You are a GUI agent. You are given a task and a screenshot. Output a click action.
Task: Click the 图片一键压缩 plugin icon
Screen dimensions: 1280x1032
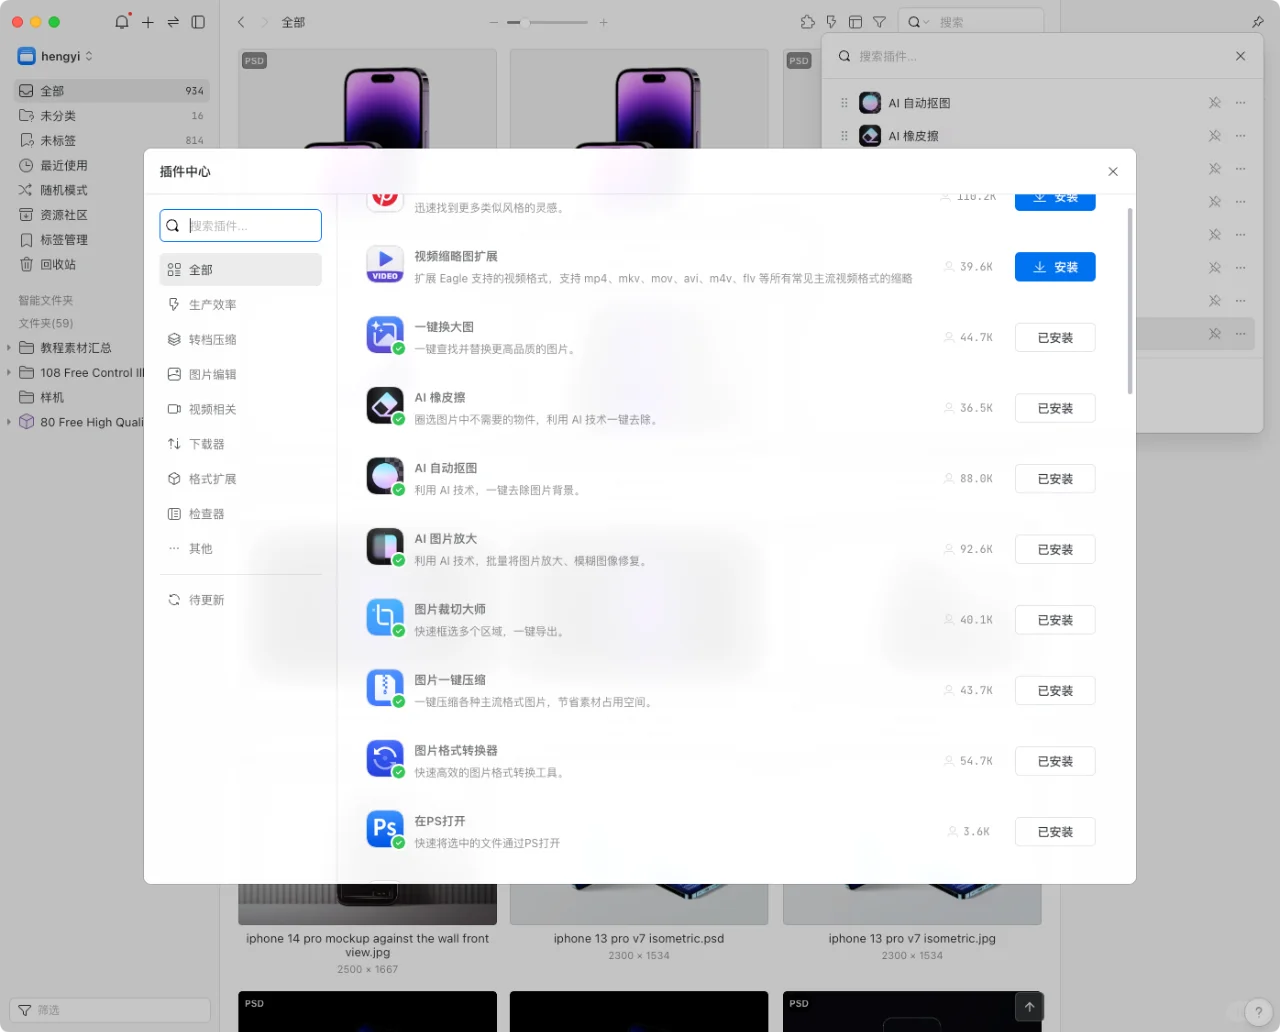click(385, 688)
